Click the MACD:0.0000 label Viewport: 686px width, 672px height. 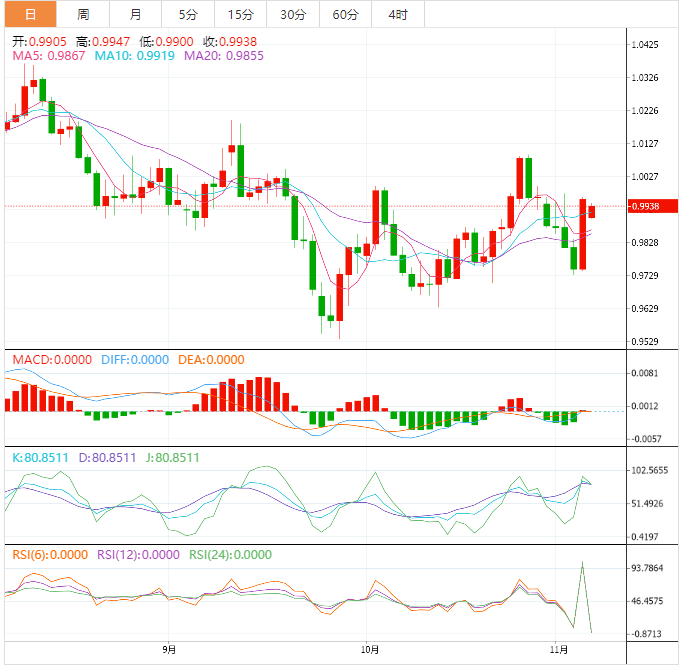click(52, 360)
